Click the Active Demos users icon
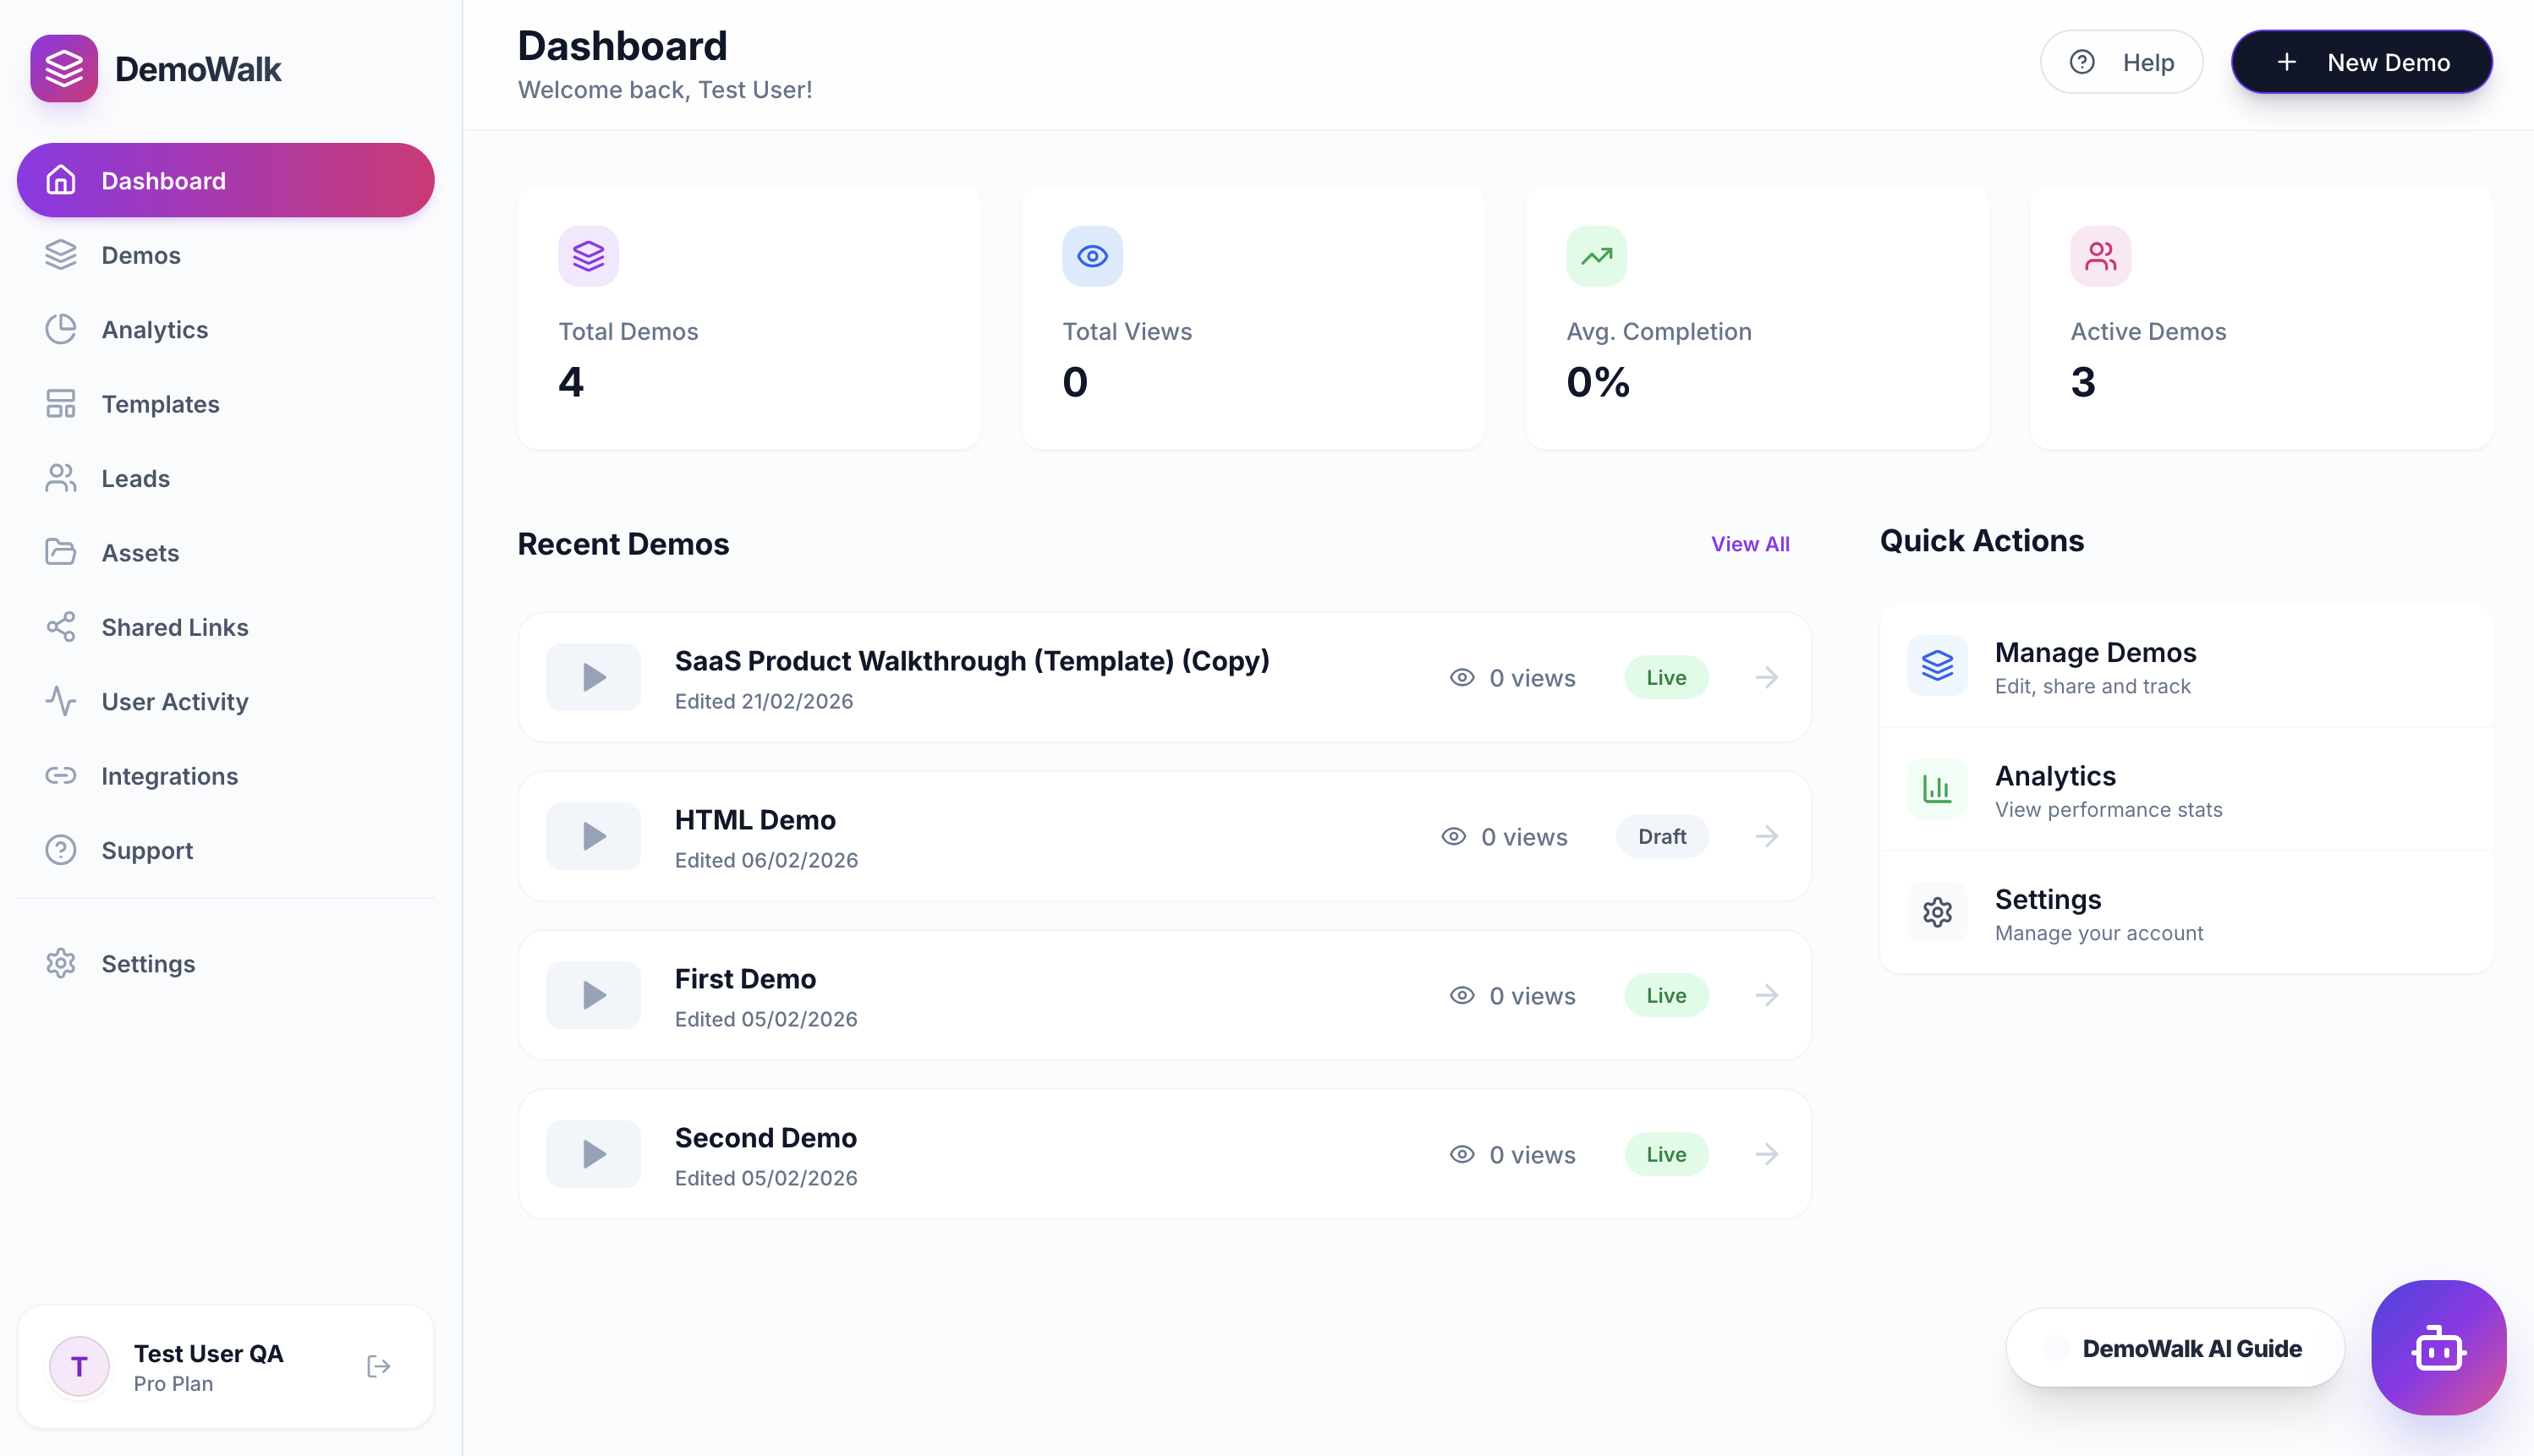 pos(2100,256)
